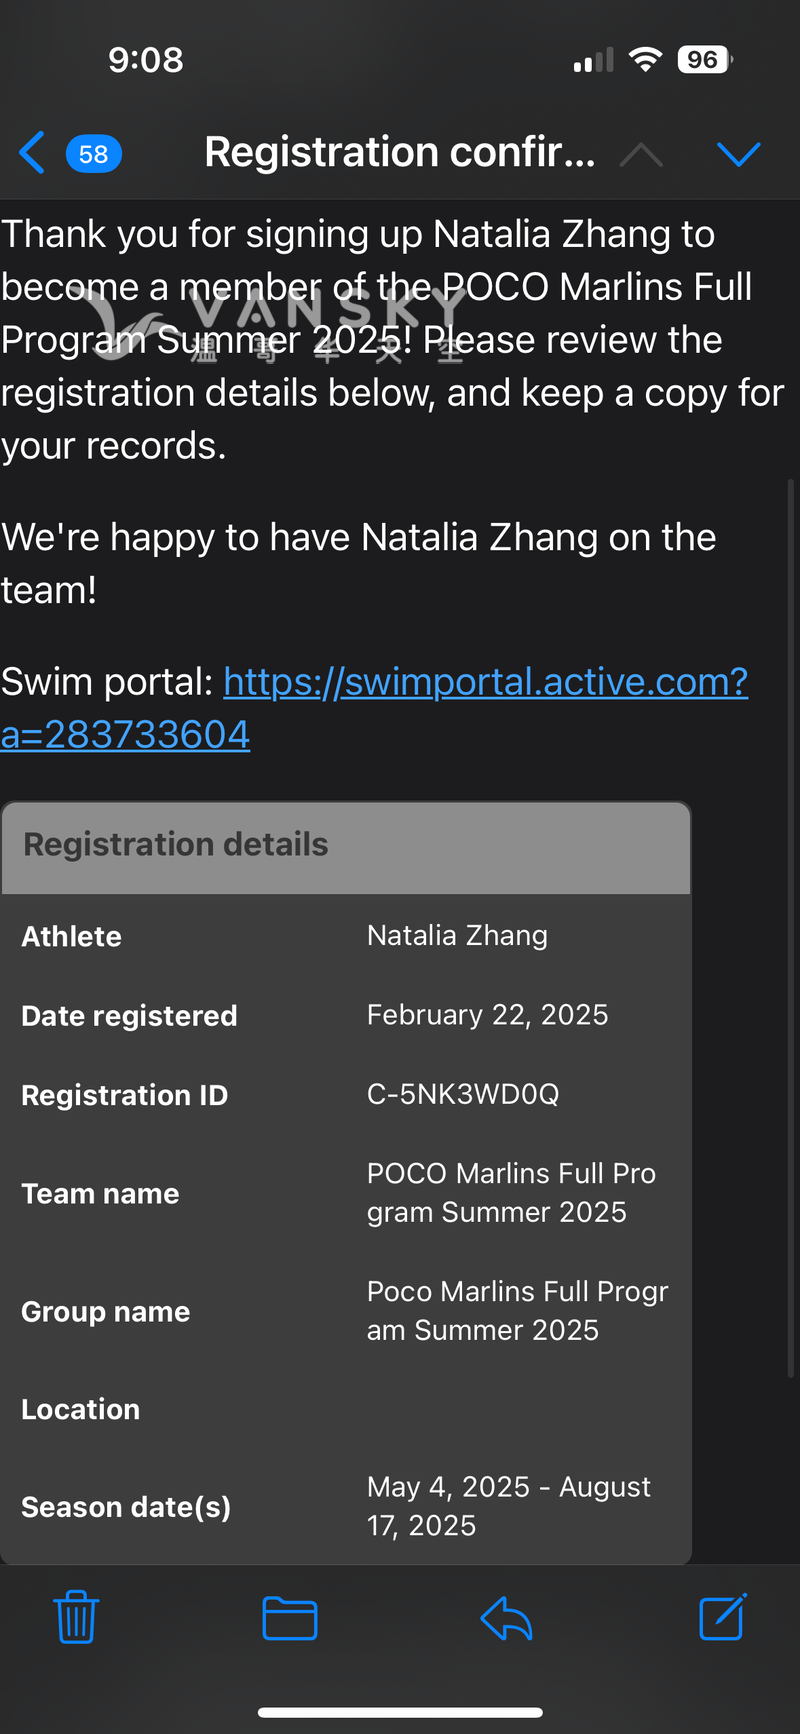Delete this email with the trash icon
Image resolution: width=800 pixels, height=1734 pixels.
(76, 1617)
